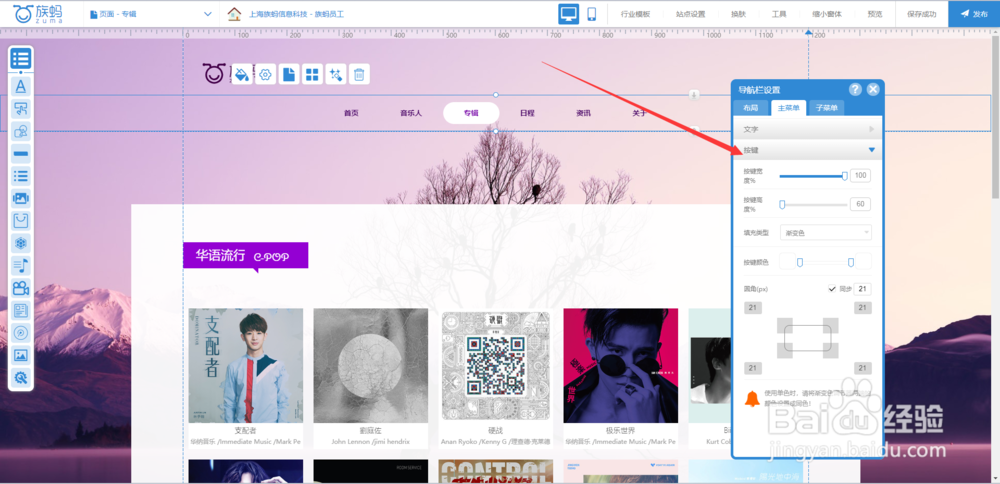Click the 关于 nav link
The image size is (1000, 484).
click(x=639, y=113)
